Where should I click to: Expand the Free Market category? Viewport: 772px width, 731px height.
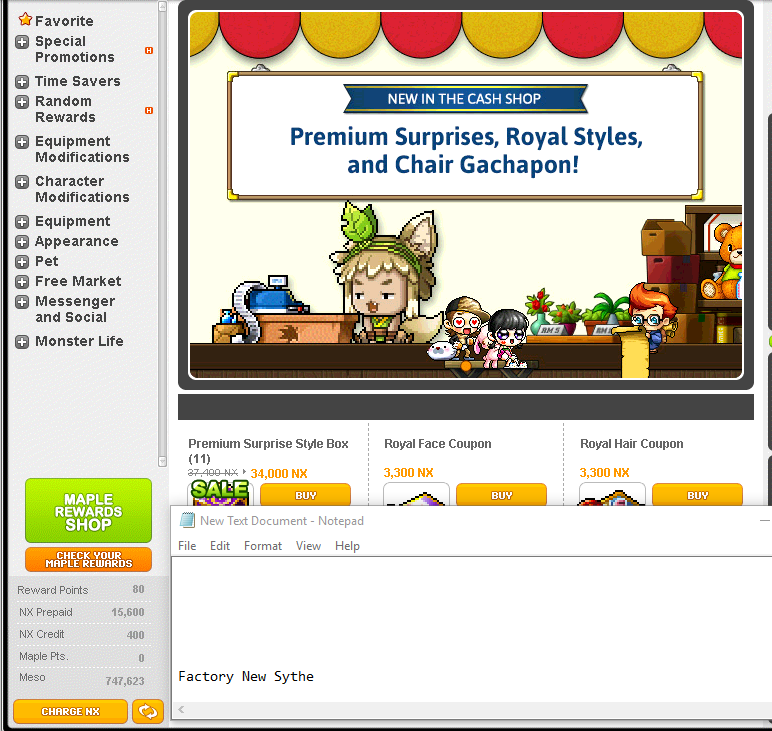pyautogui.click(x=22, y=282)
